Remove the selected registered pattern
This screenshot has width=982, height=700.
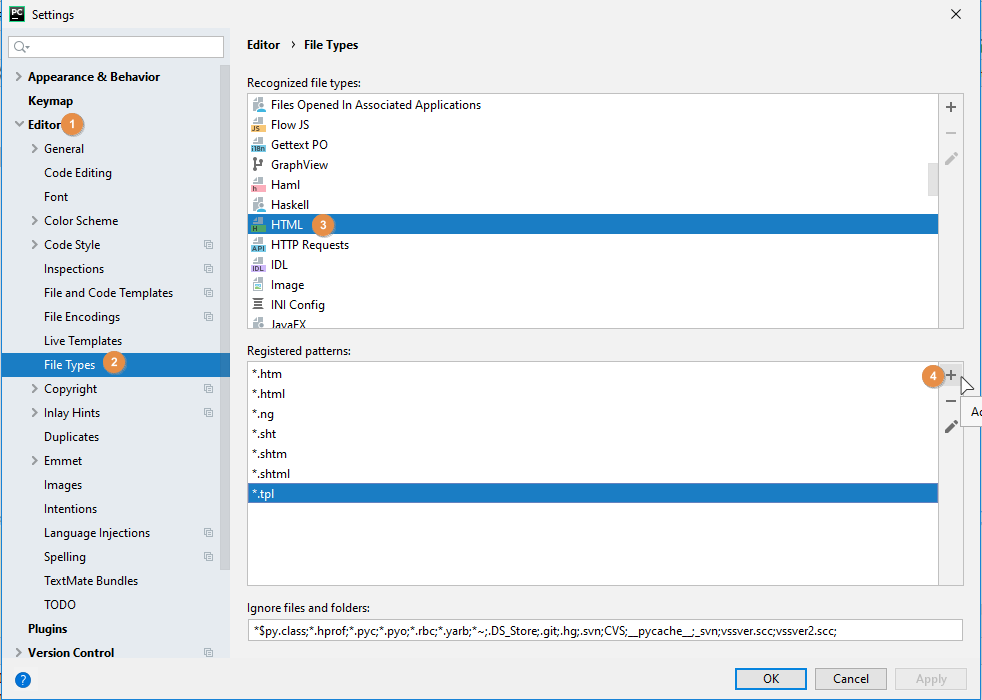coord(951,401)
